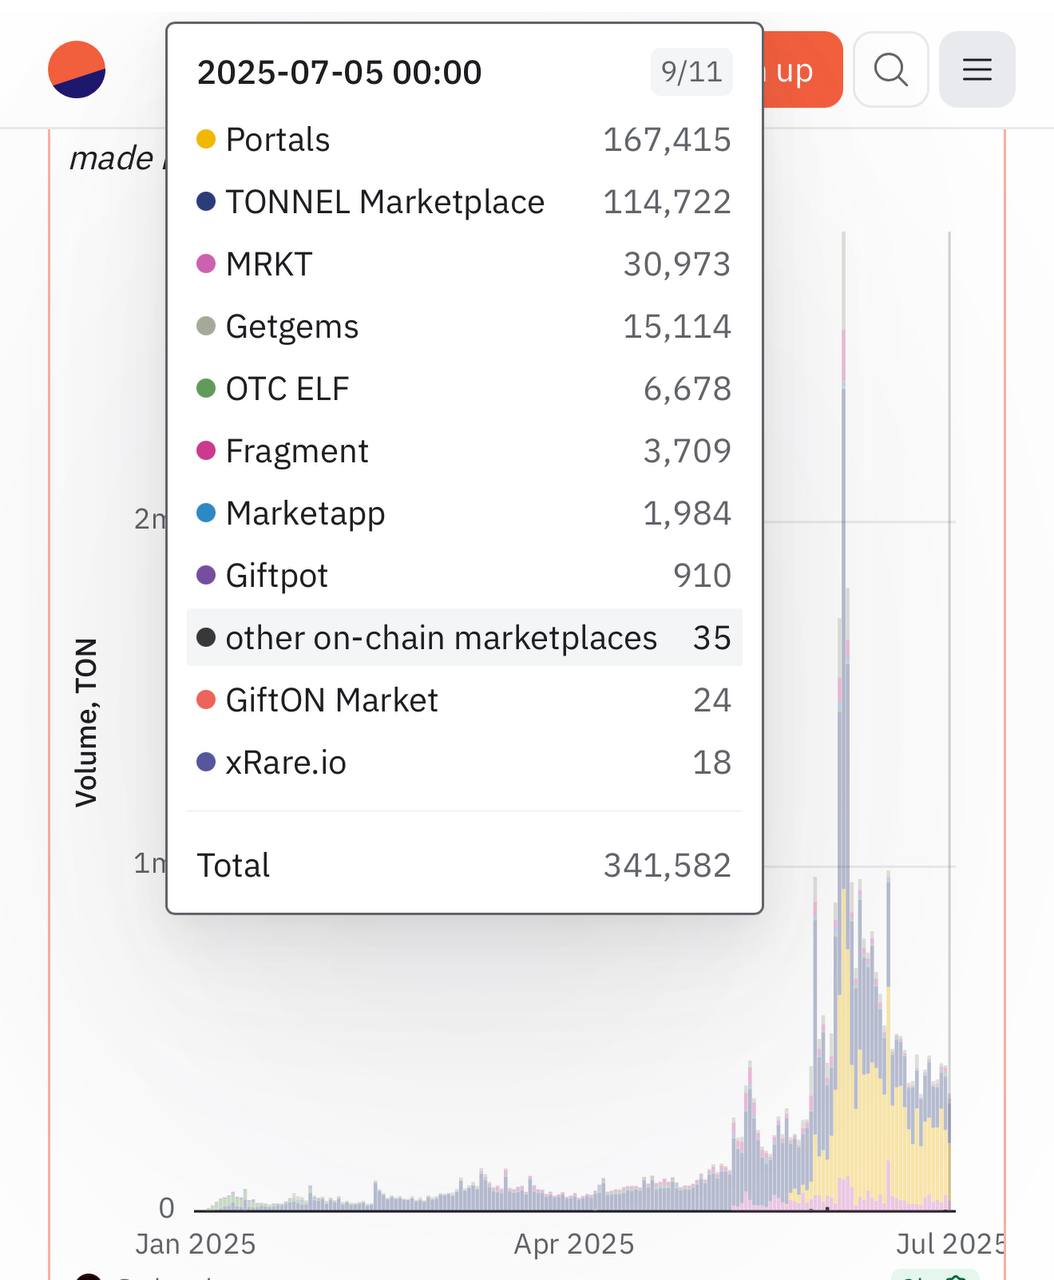
Task: Click the hovered last bar near Jul 2025
Action: pos(949,1150)
